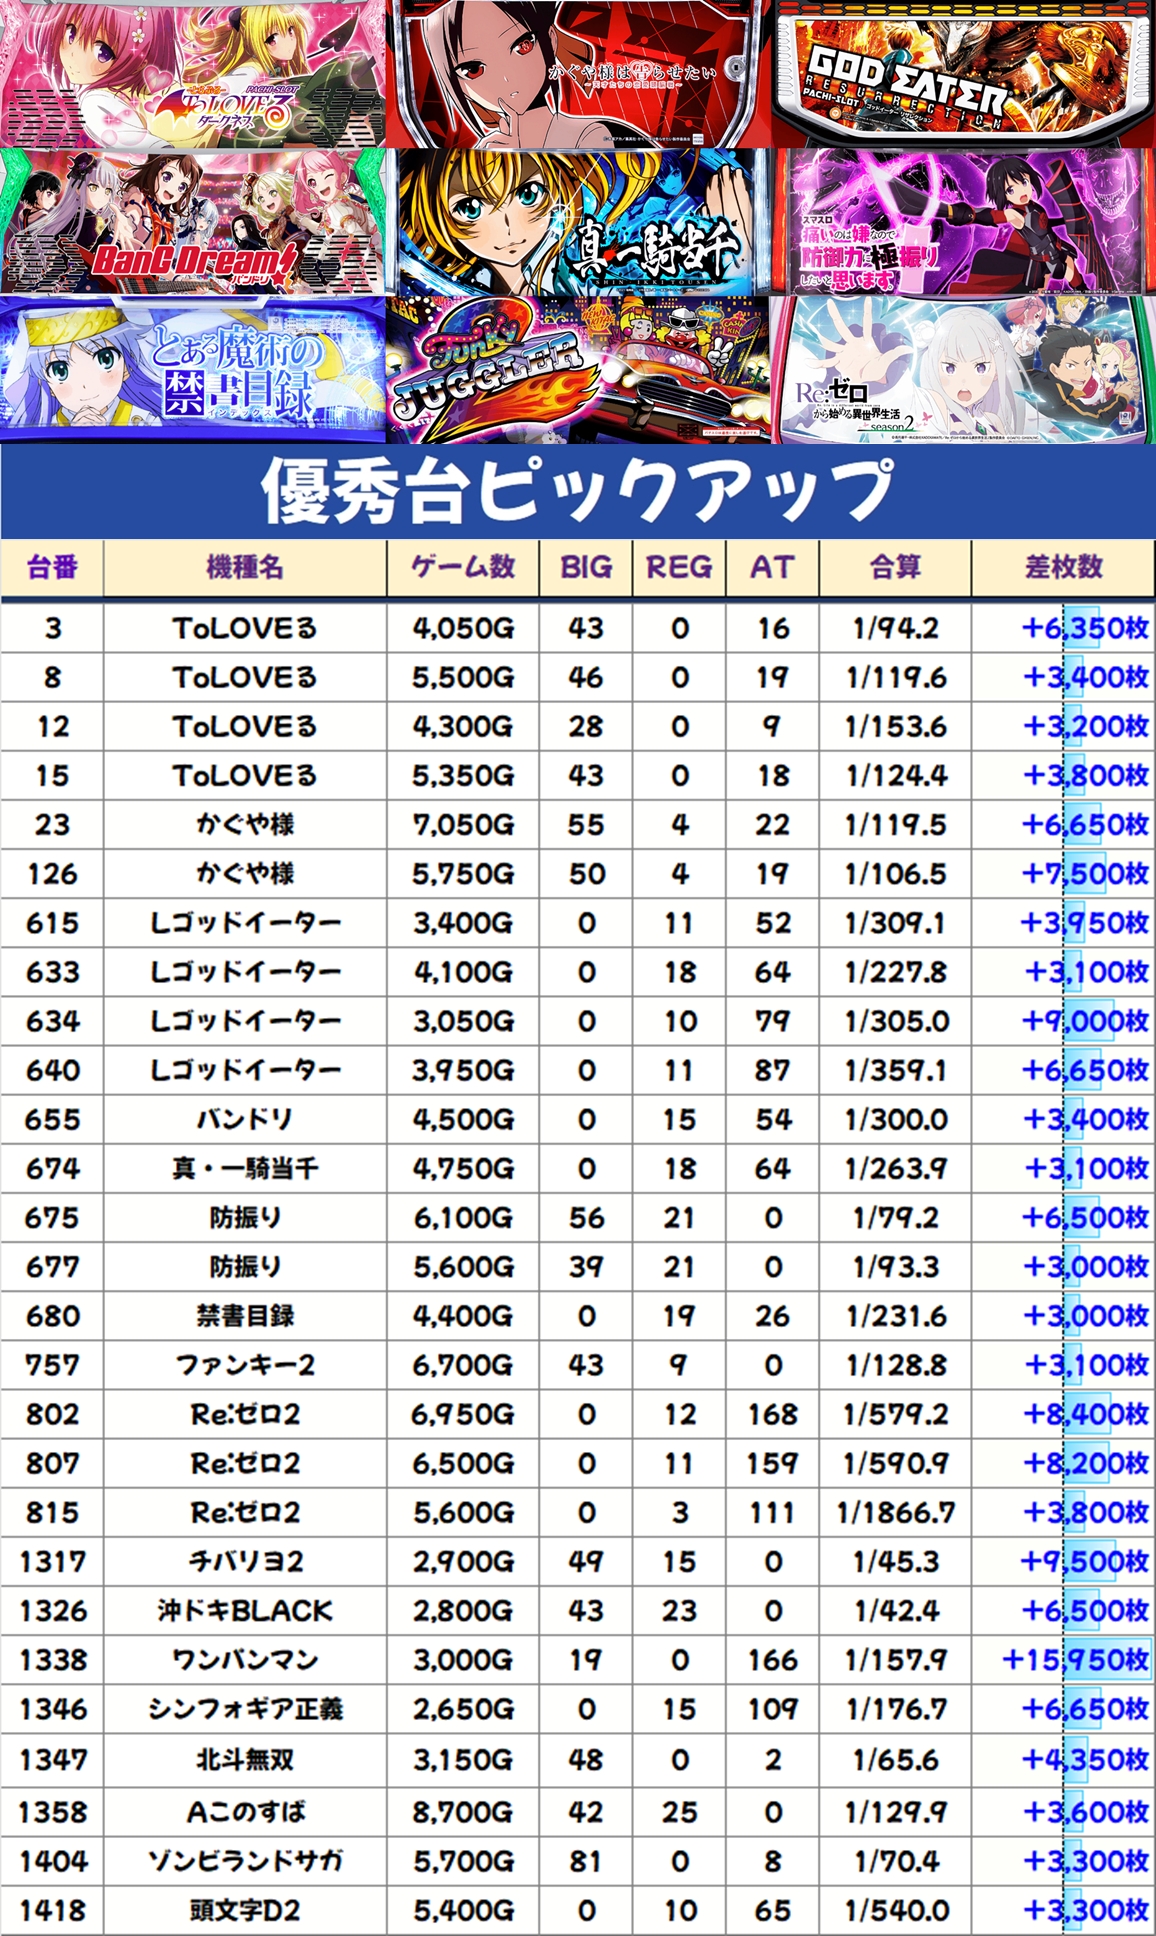Select the ワンパンマン row machine name

[245, 1660]
